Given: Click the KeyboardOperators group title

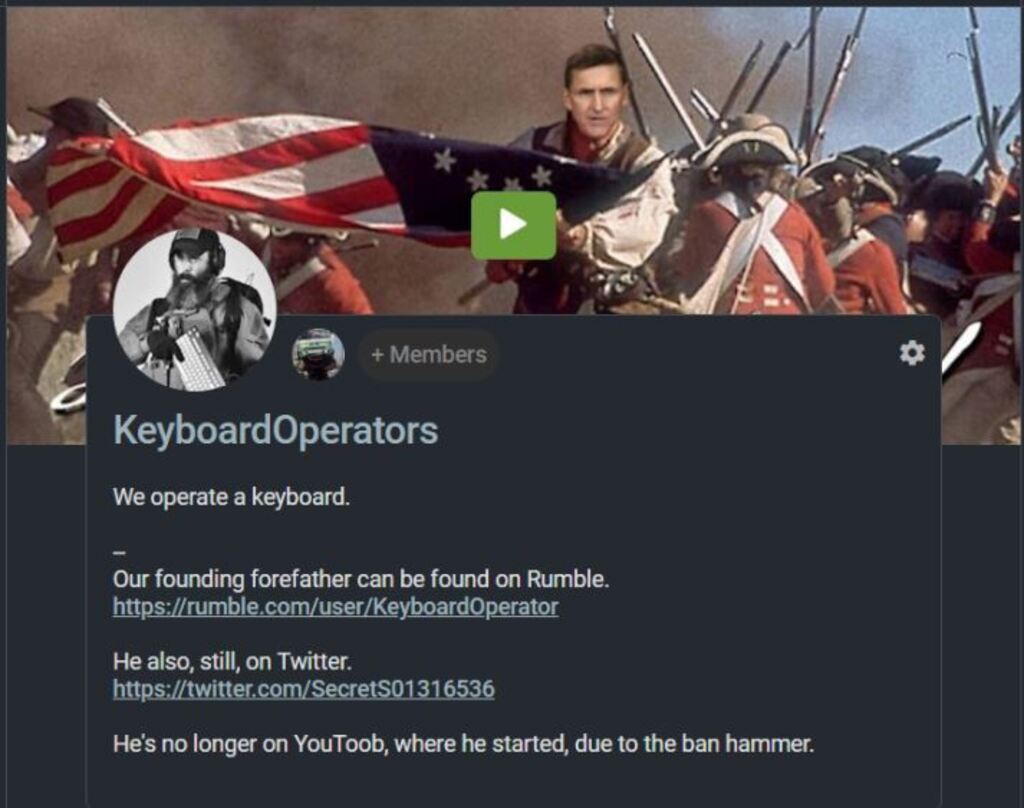Looking at the screenshot, I should click(x=276, y=431).
